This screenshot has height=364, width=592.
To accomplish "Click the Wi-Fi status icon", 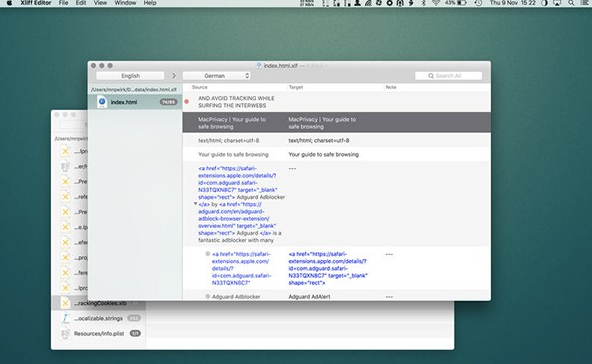I will (436, 3).
